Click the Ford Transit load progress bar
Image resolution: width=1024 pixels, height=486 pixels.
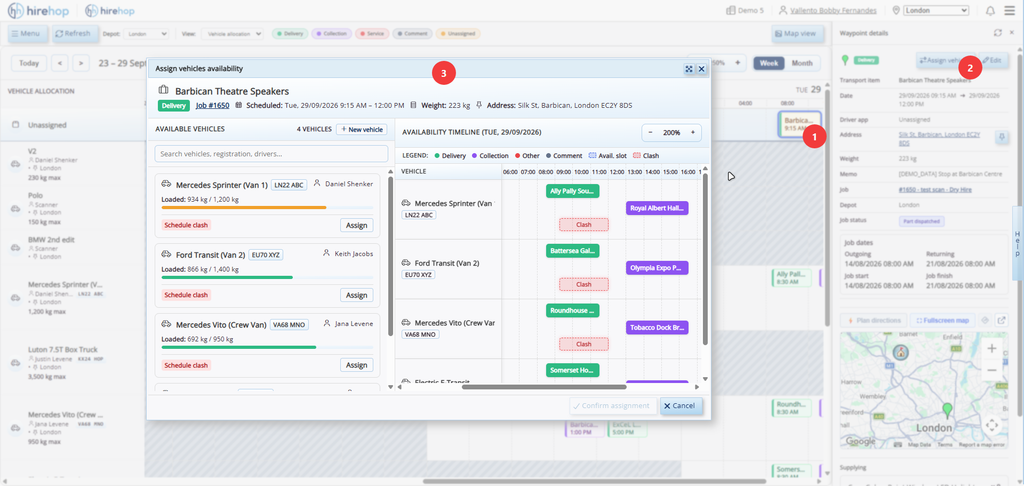click(x=267, y=277)
